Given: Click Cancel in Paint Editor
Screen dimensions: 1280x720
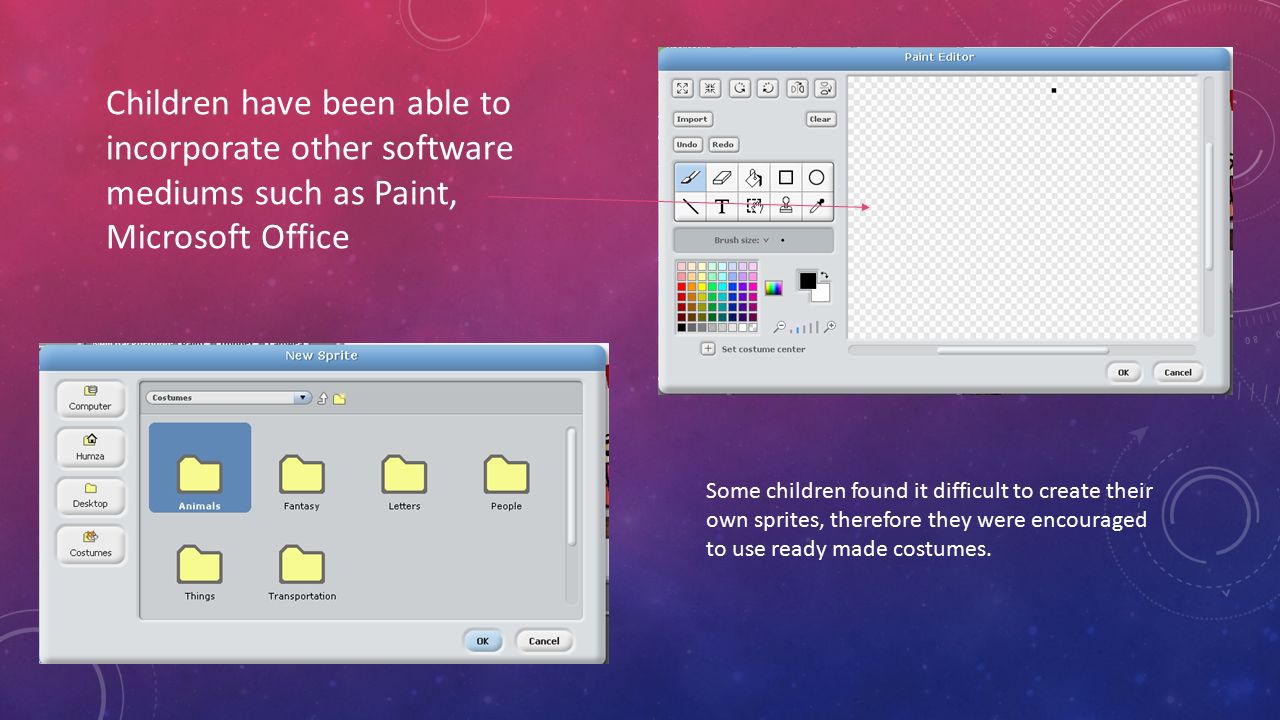Looking at the screenshot, I should 1178,372.
